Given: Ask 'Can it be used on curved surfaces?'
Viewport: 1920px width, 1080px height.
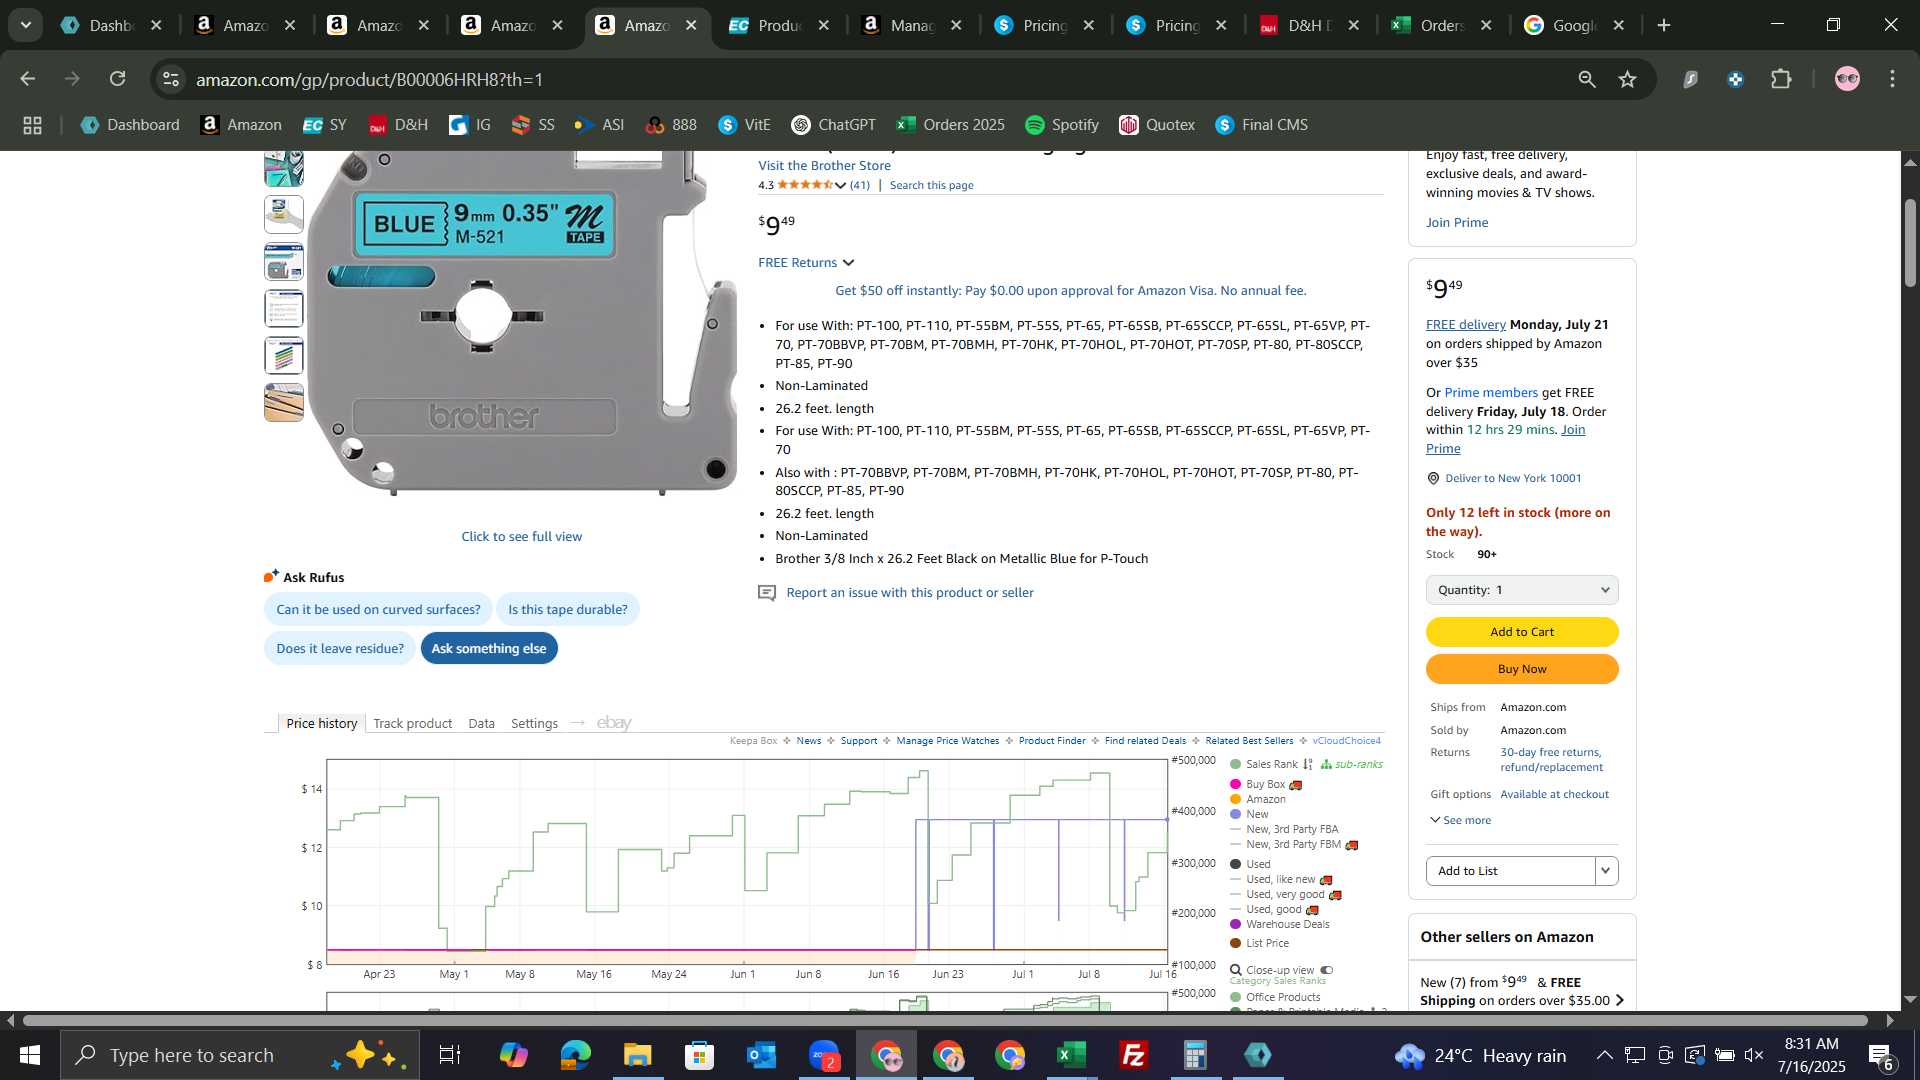Looking at the screenshot, I should tap(378, 609).
